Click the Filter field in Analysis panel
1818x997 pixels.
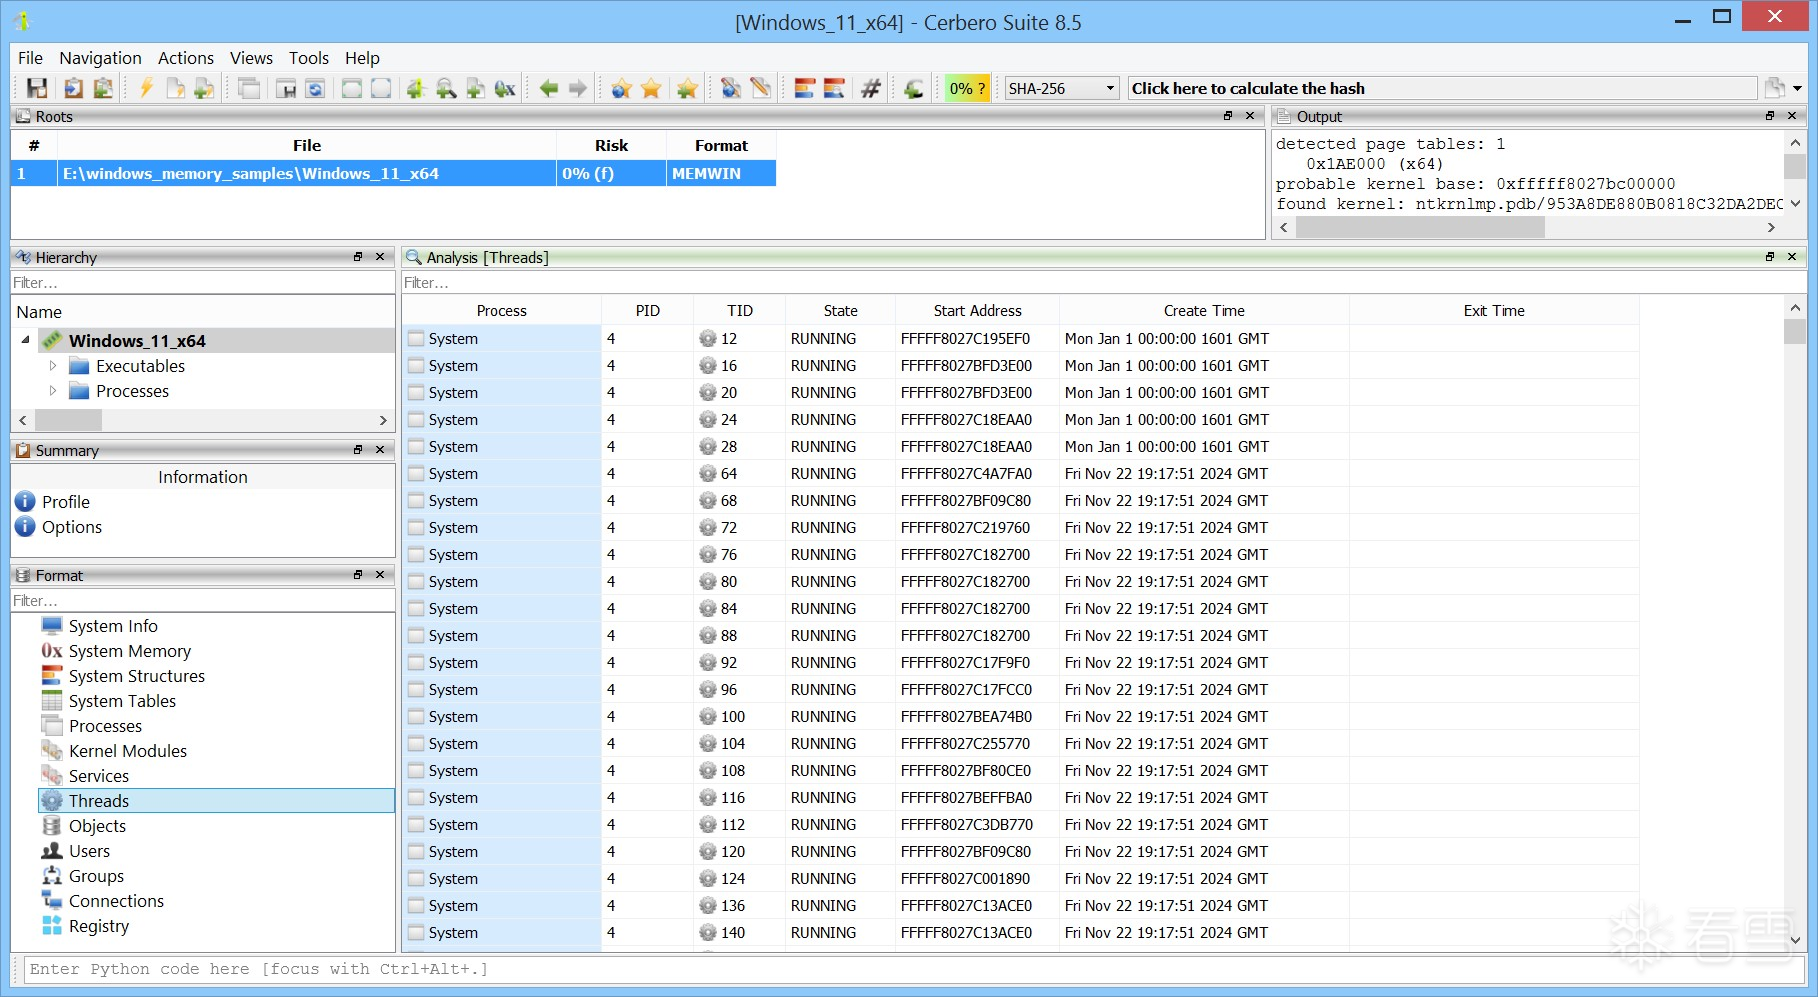click(x=1104, y=283)
